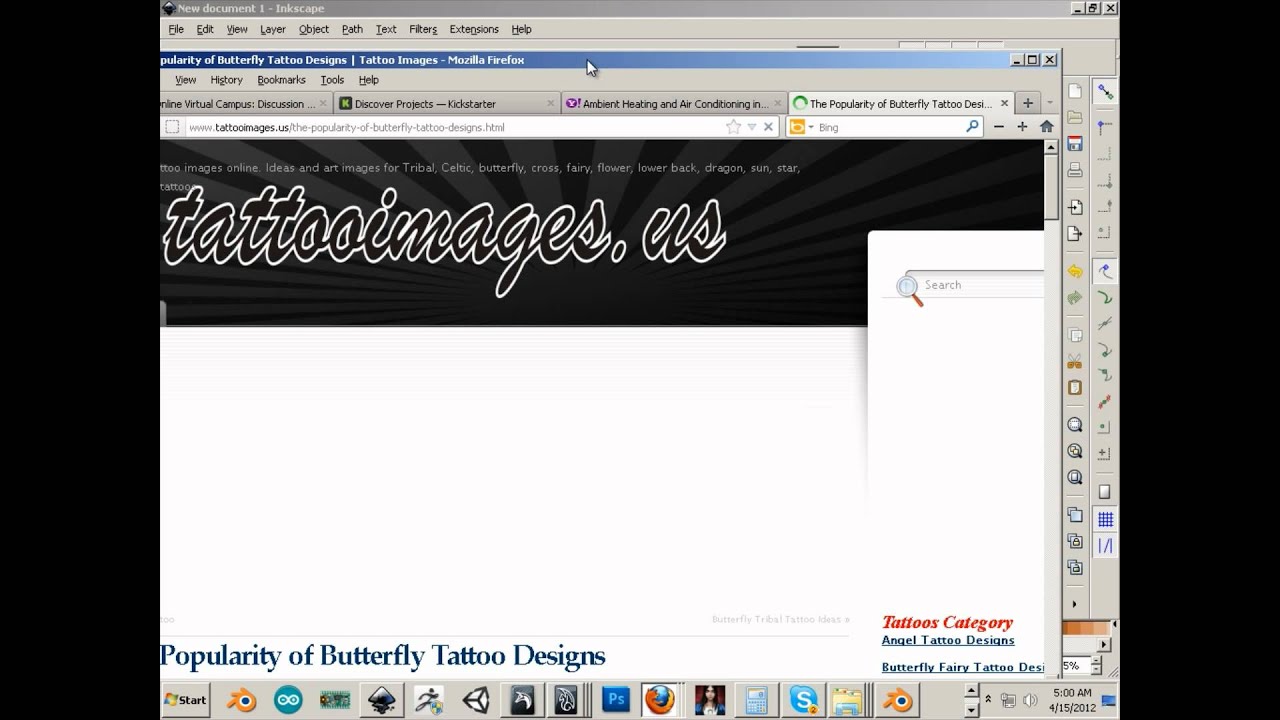The height and width of the screenshot is (720, 1280).
Task: Click Inkscape's yellow Undo arrow
Action: pos(1075,271)
